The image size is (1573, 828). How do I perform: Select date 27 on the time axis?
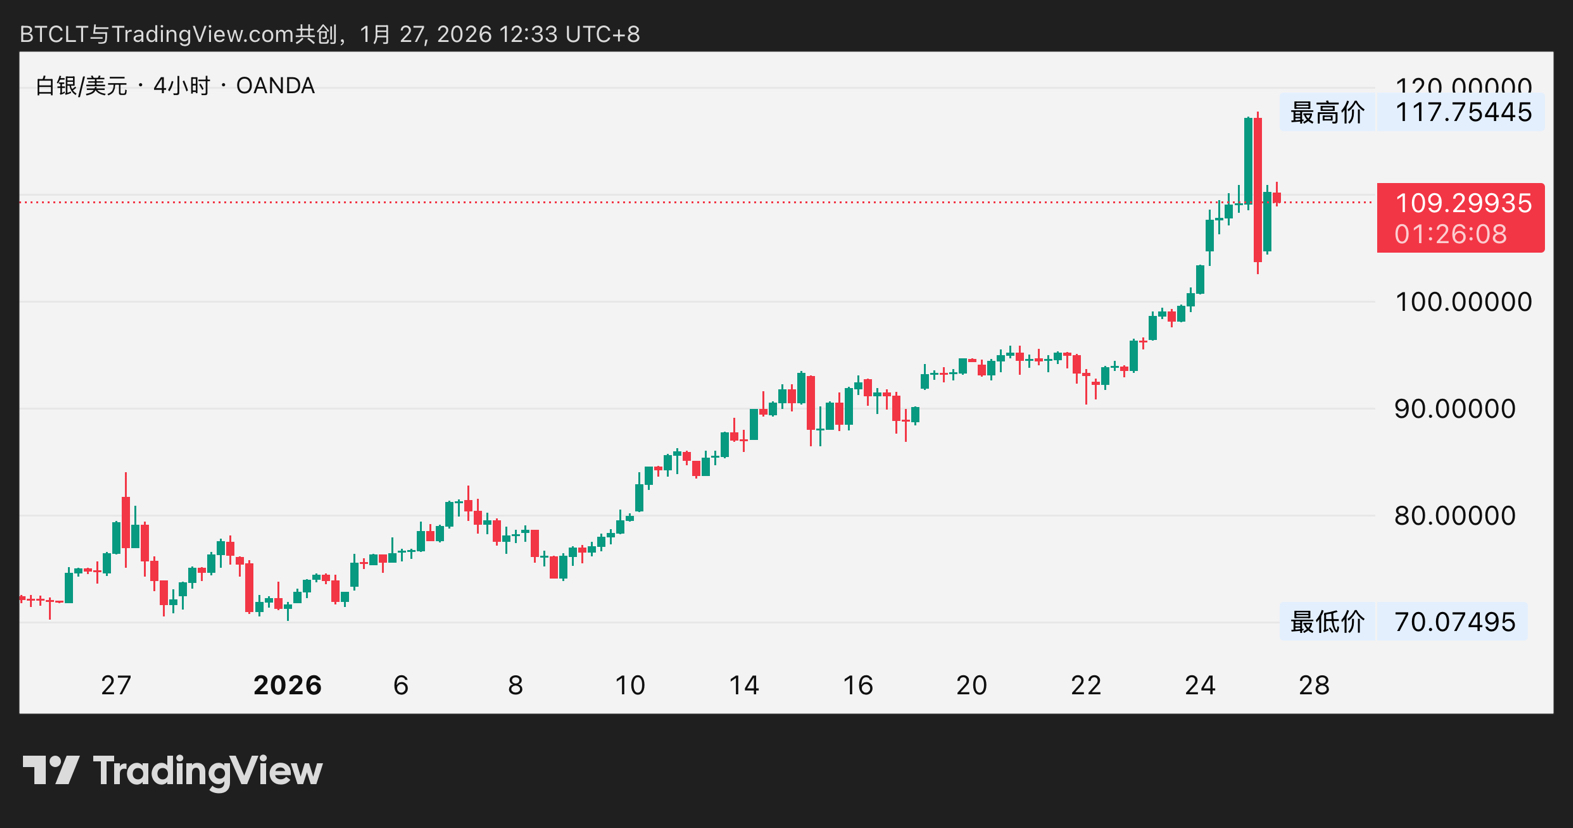[116, 685]
